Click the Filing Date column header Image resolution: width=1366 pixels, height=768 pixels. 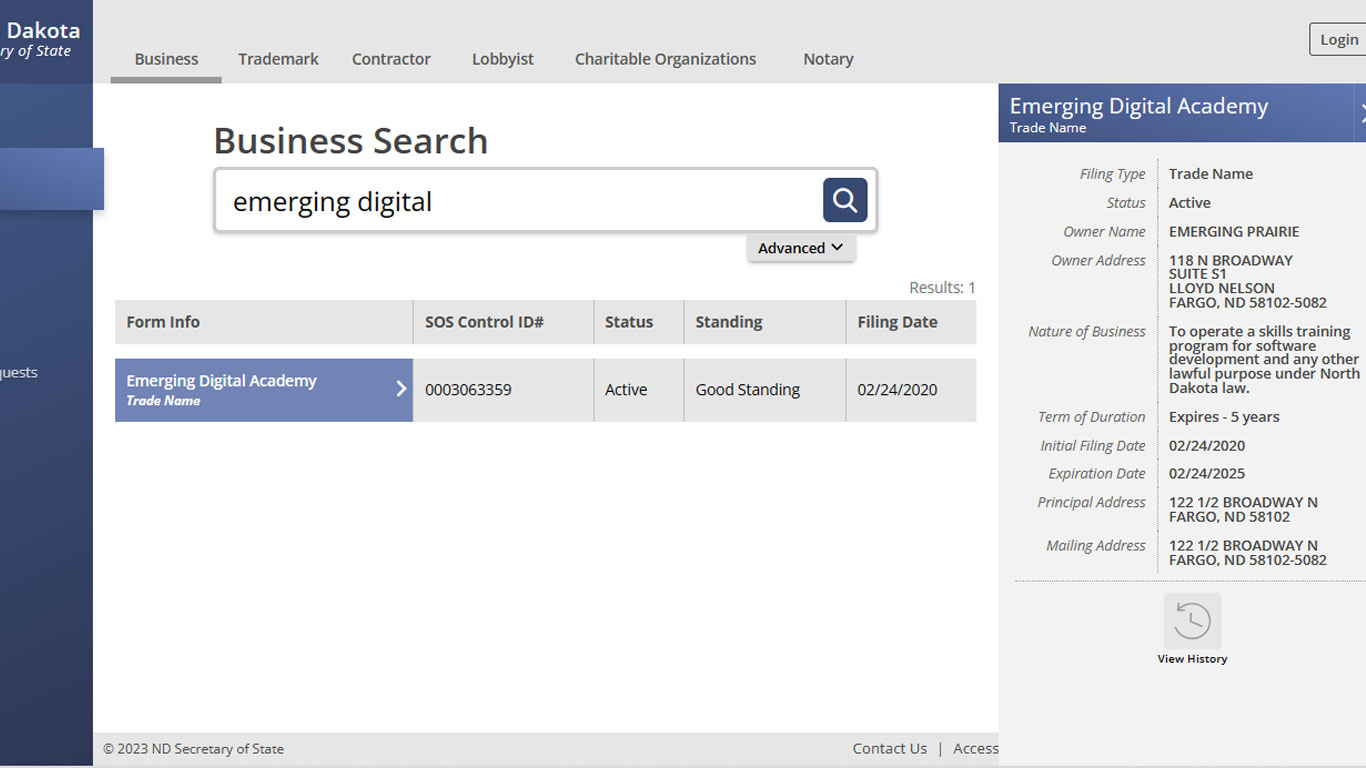(x=911, y=322)
